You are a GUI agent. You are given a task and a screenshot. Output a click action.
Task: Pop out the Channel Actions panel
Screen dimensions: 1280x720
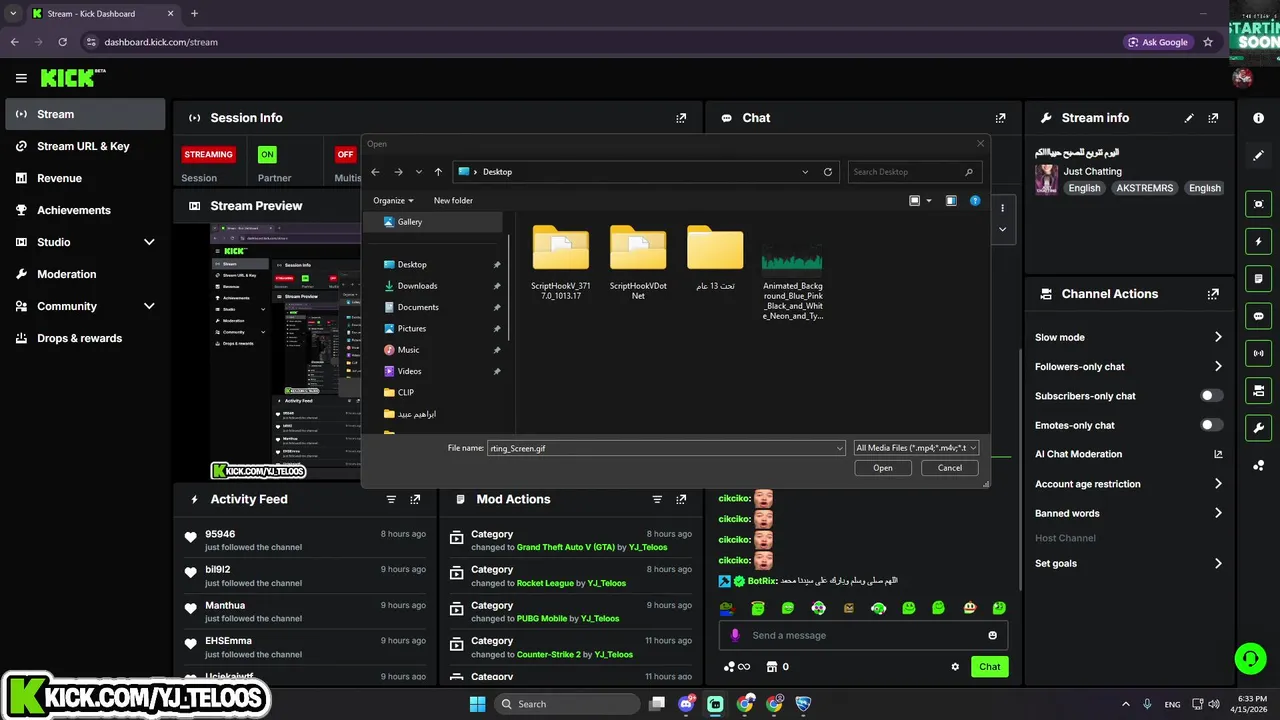[1213, 294]
